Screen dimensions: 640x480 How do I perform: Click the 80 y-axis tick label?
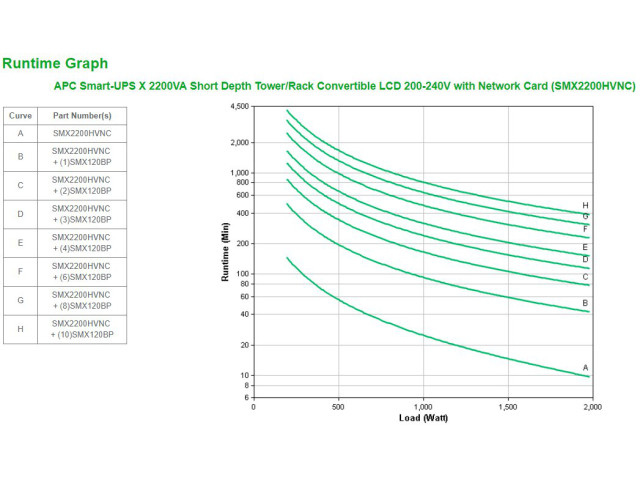pyautogui.click(x=245, y=284)
